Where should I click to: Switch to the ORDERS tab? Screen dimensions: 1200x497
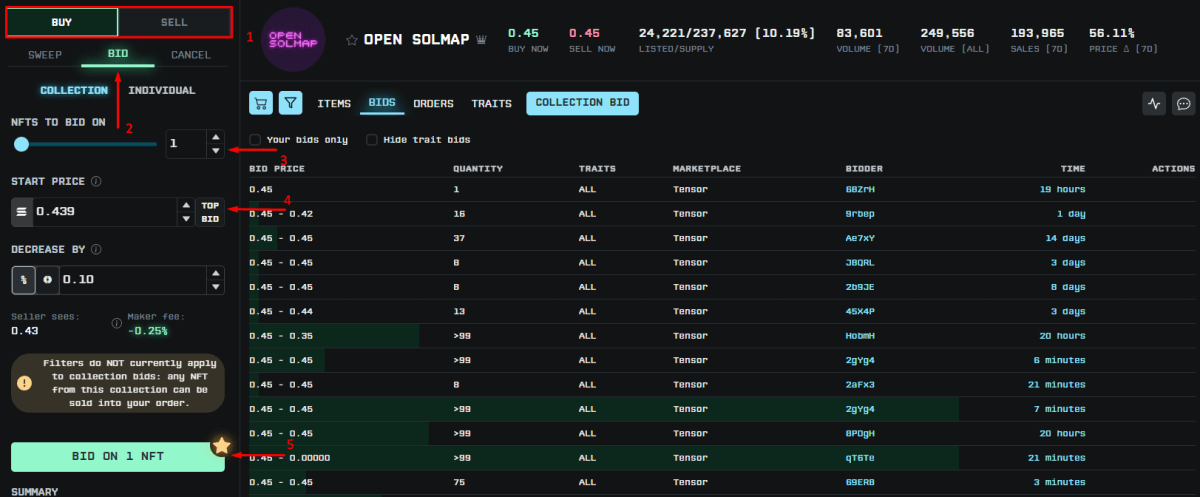tap(433, 103)
